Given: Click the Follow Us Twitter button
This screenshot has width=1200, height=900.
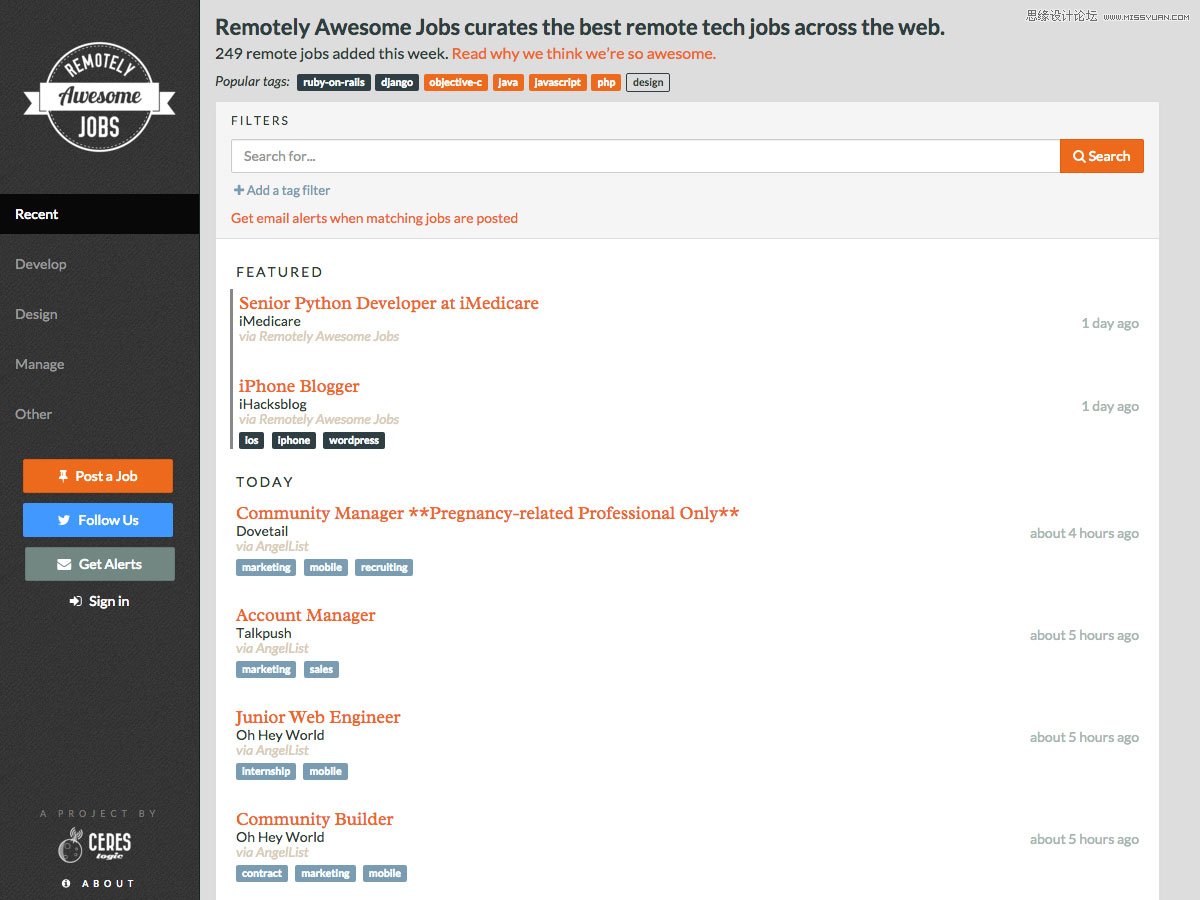Looking at the screenshot, I should (x=98, y=520).
